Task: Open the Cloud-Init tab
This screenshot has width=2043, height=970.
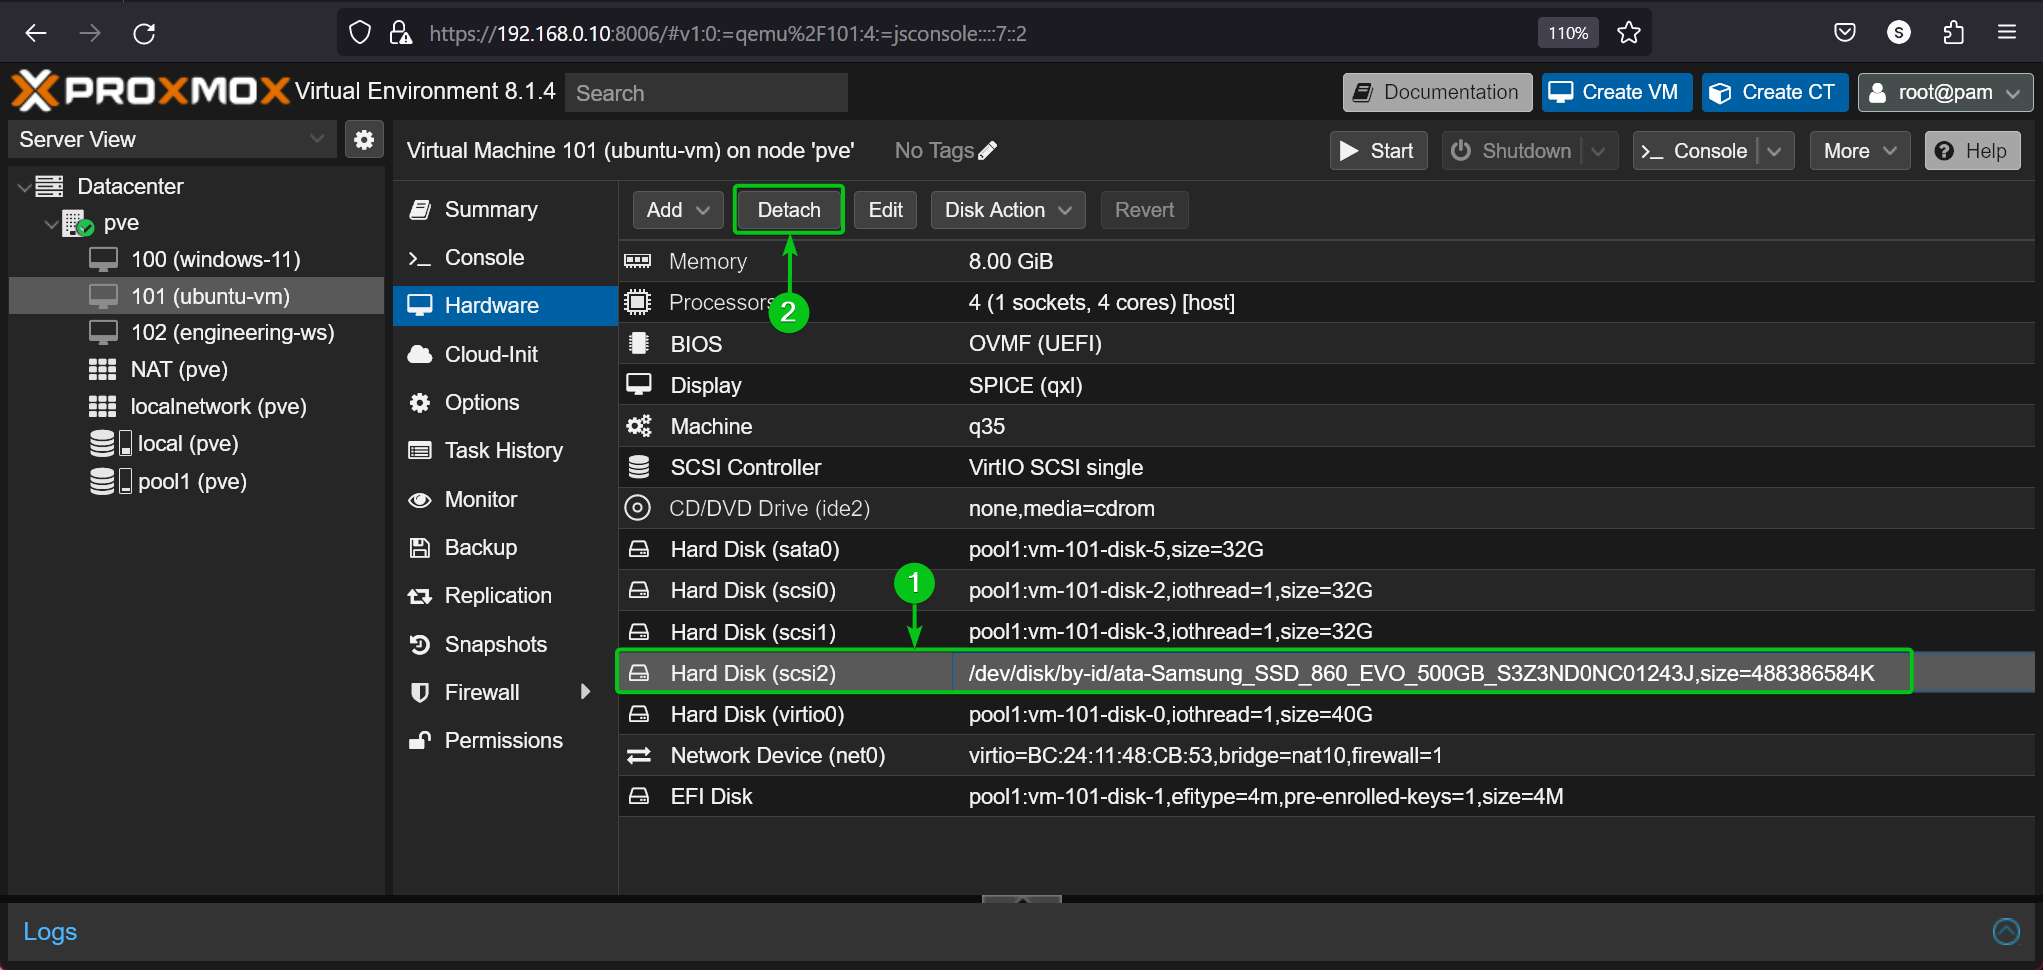Action: pyautogui.click(x=505, y=354)
